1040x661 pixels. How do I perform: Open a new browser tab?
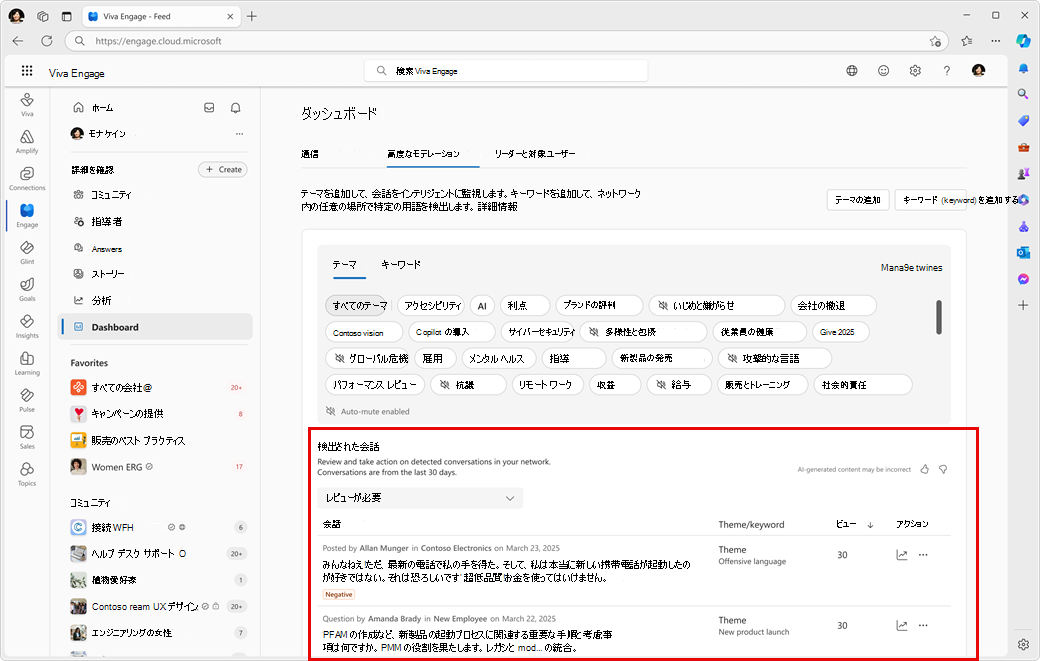(252, 17)
